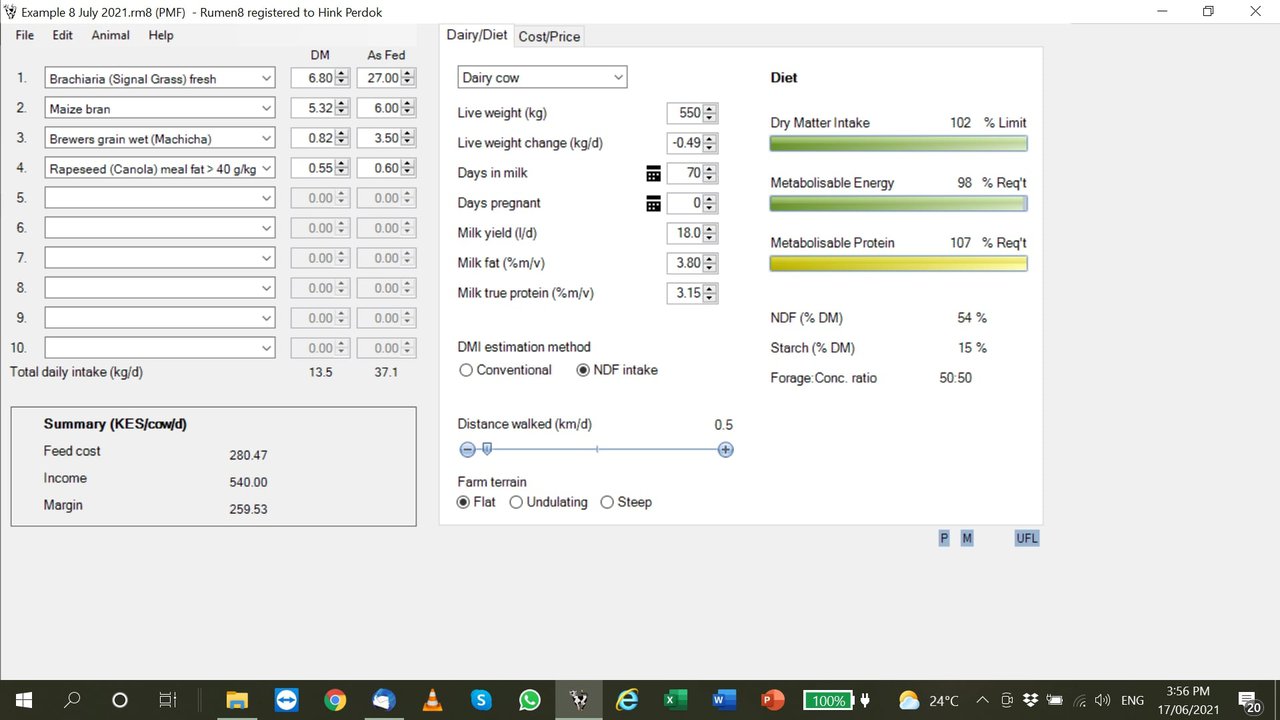Expand Brewers grain wet feed dropdown

[x=266, y=139]
